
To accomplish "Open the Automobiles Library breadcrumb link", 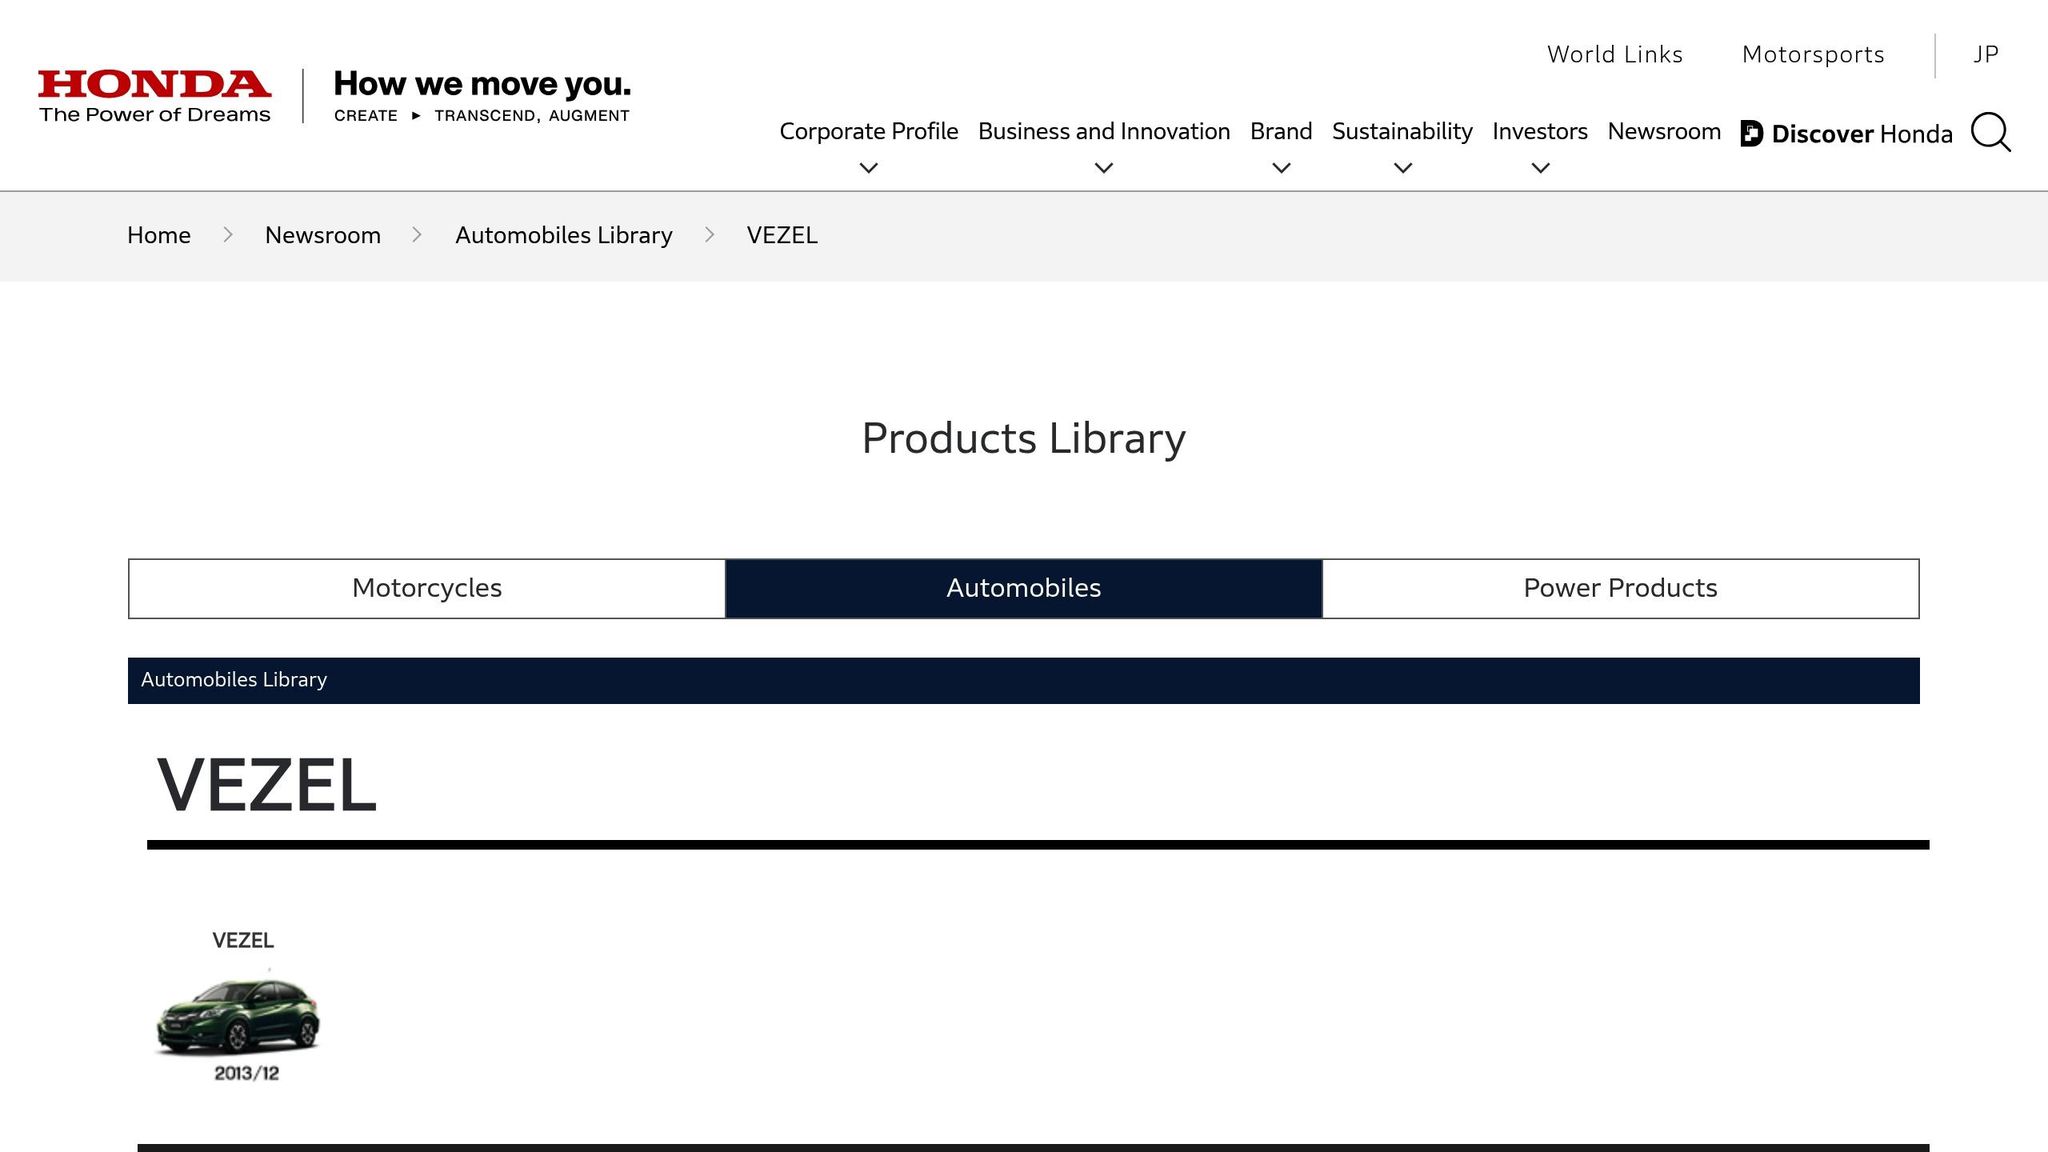I will click(x=563, y=235).
